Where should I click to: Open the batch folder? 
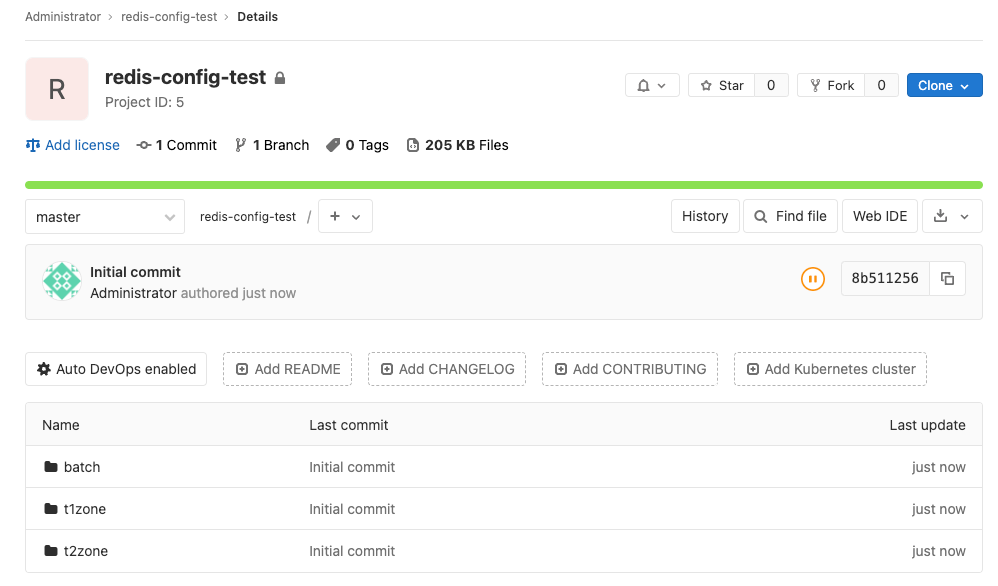click(82, 467)
